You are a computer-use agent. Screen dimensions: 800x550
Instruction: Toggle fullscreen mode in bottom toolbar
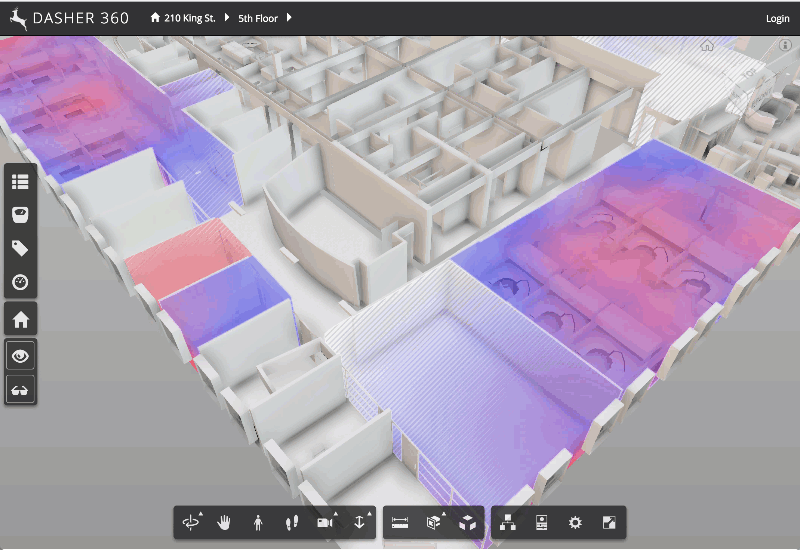point(609,523)
